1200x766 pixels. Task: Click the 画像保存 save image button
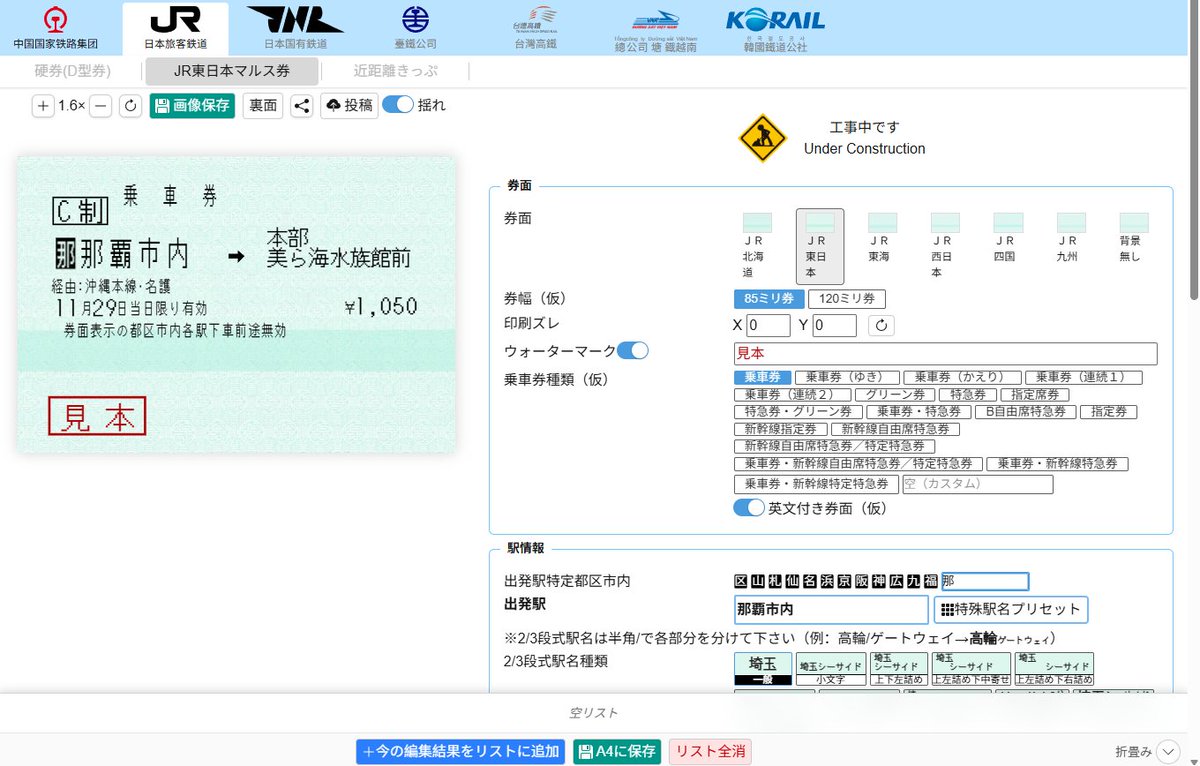[x=192, y=106]
